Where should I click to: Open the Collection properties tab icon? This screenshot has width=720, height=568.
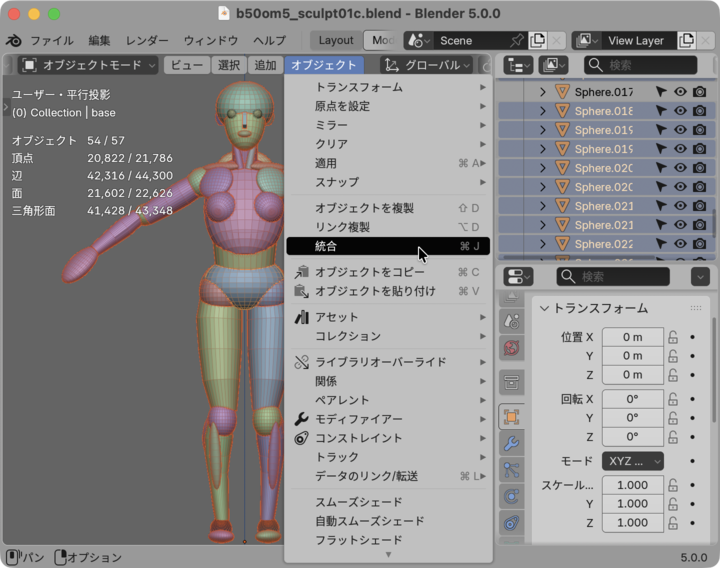click(512, 382)
